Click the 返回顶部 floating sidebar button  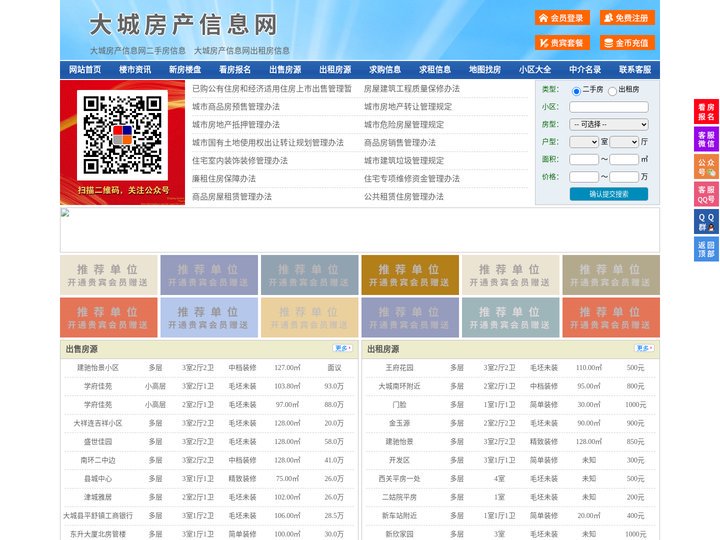click(706, 249)
